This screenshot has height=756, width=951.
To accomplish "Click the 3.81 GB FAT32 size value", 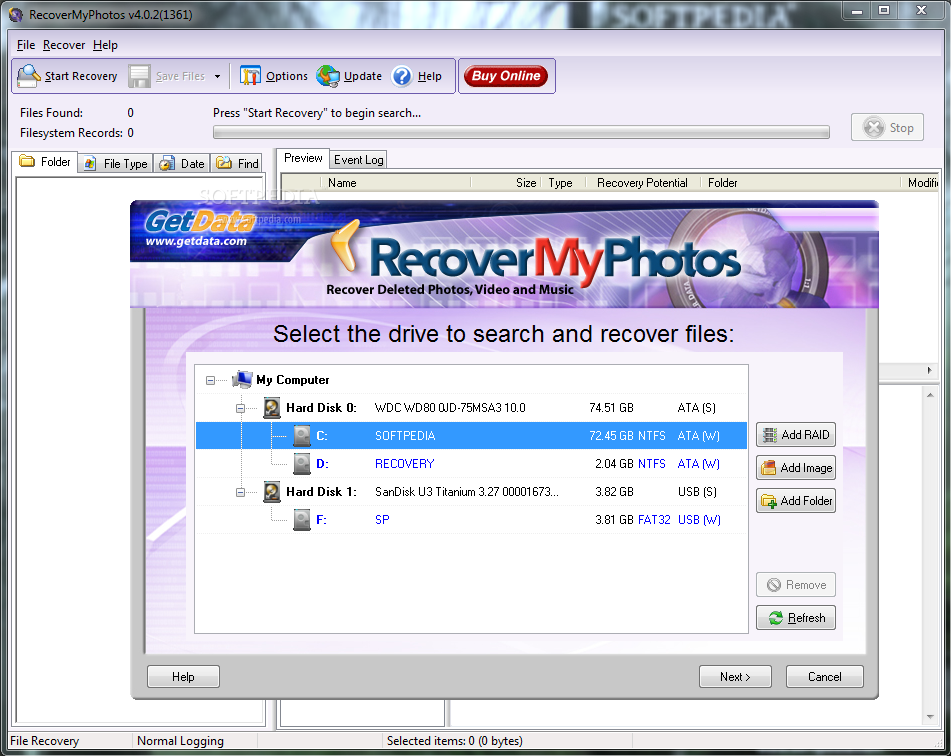I will point(633,519).
